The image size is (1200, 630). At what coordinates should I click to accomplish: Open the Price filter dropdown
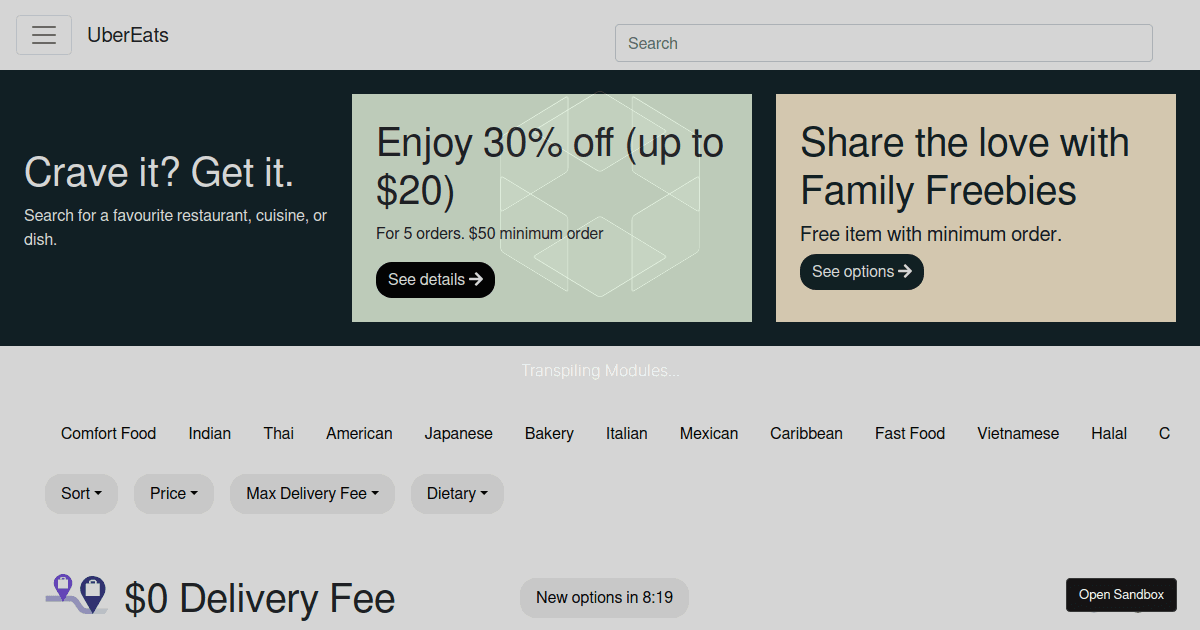click(174, 493)
